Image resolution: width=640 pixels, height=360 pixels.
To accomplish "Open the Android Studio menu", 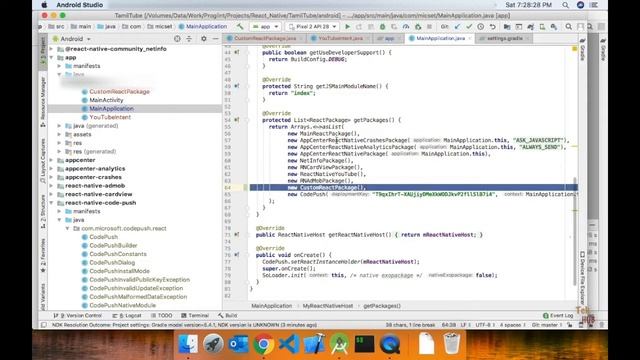I will coord(80,5).
